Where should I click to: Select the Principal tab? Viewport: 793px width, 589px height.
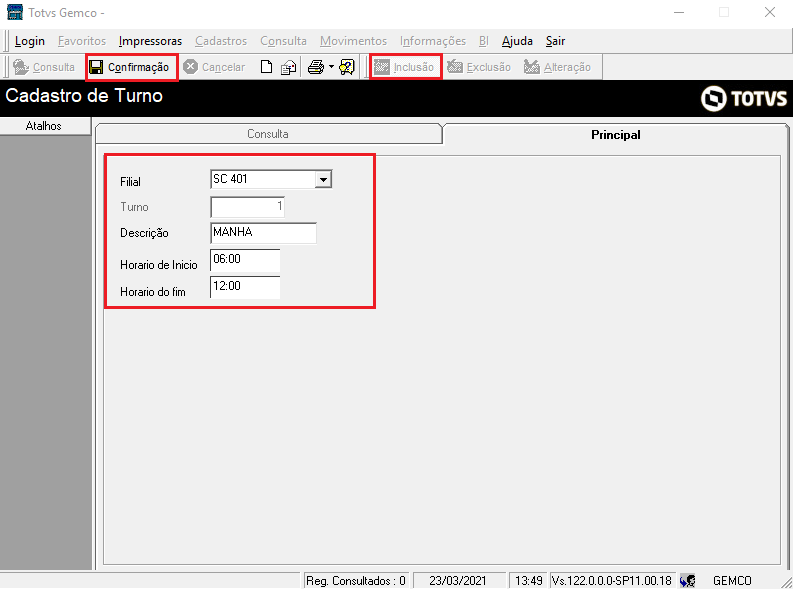click(x=615, y=135)
